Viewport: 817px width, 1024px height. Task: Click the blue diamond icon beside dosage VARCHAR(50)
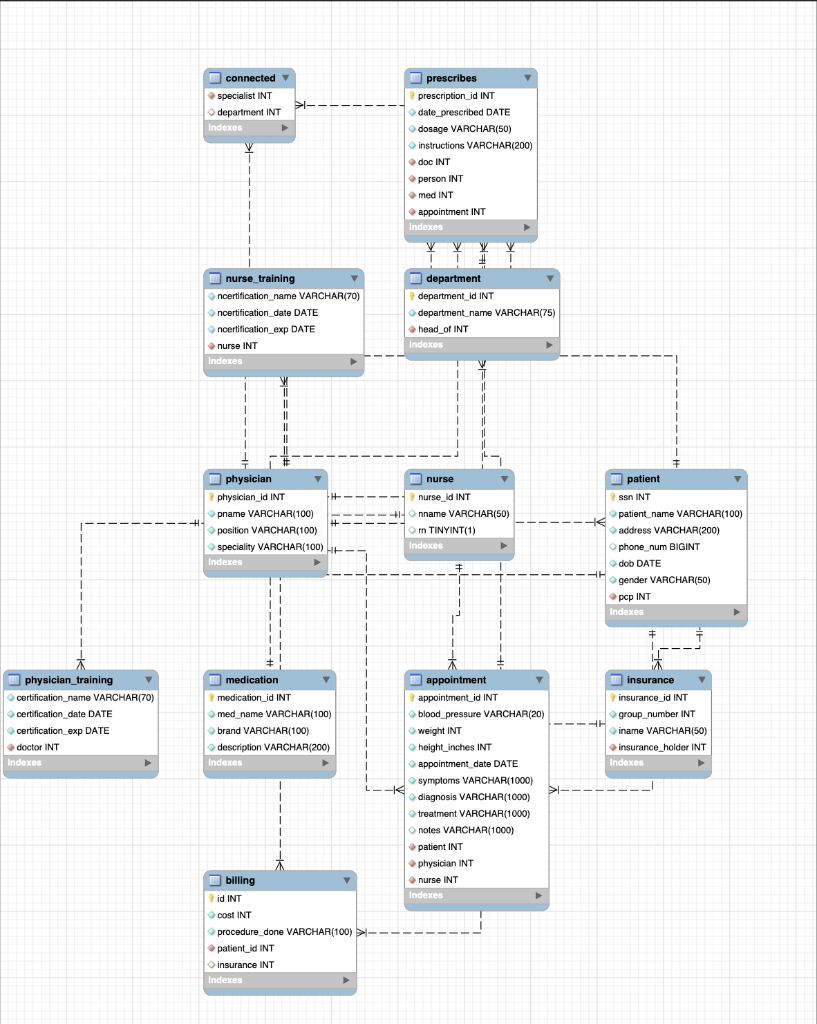pos(411,128)
